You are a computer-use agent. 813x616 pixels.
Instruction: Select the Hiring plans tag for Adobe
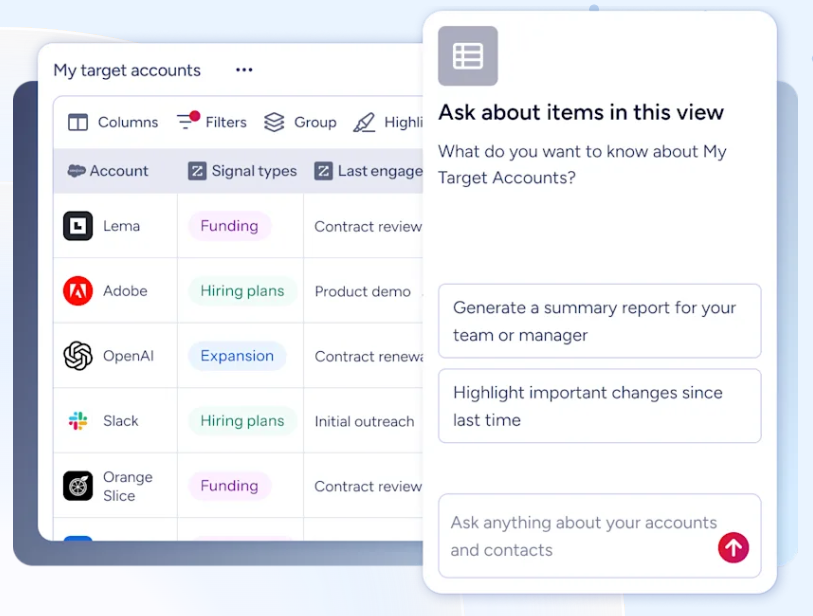coord(242,291)
